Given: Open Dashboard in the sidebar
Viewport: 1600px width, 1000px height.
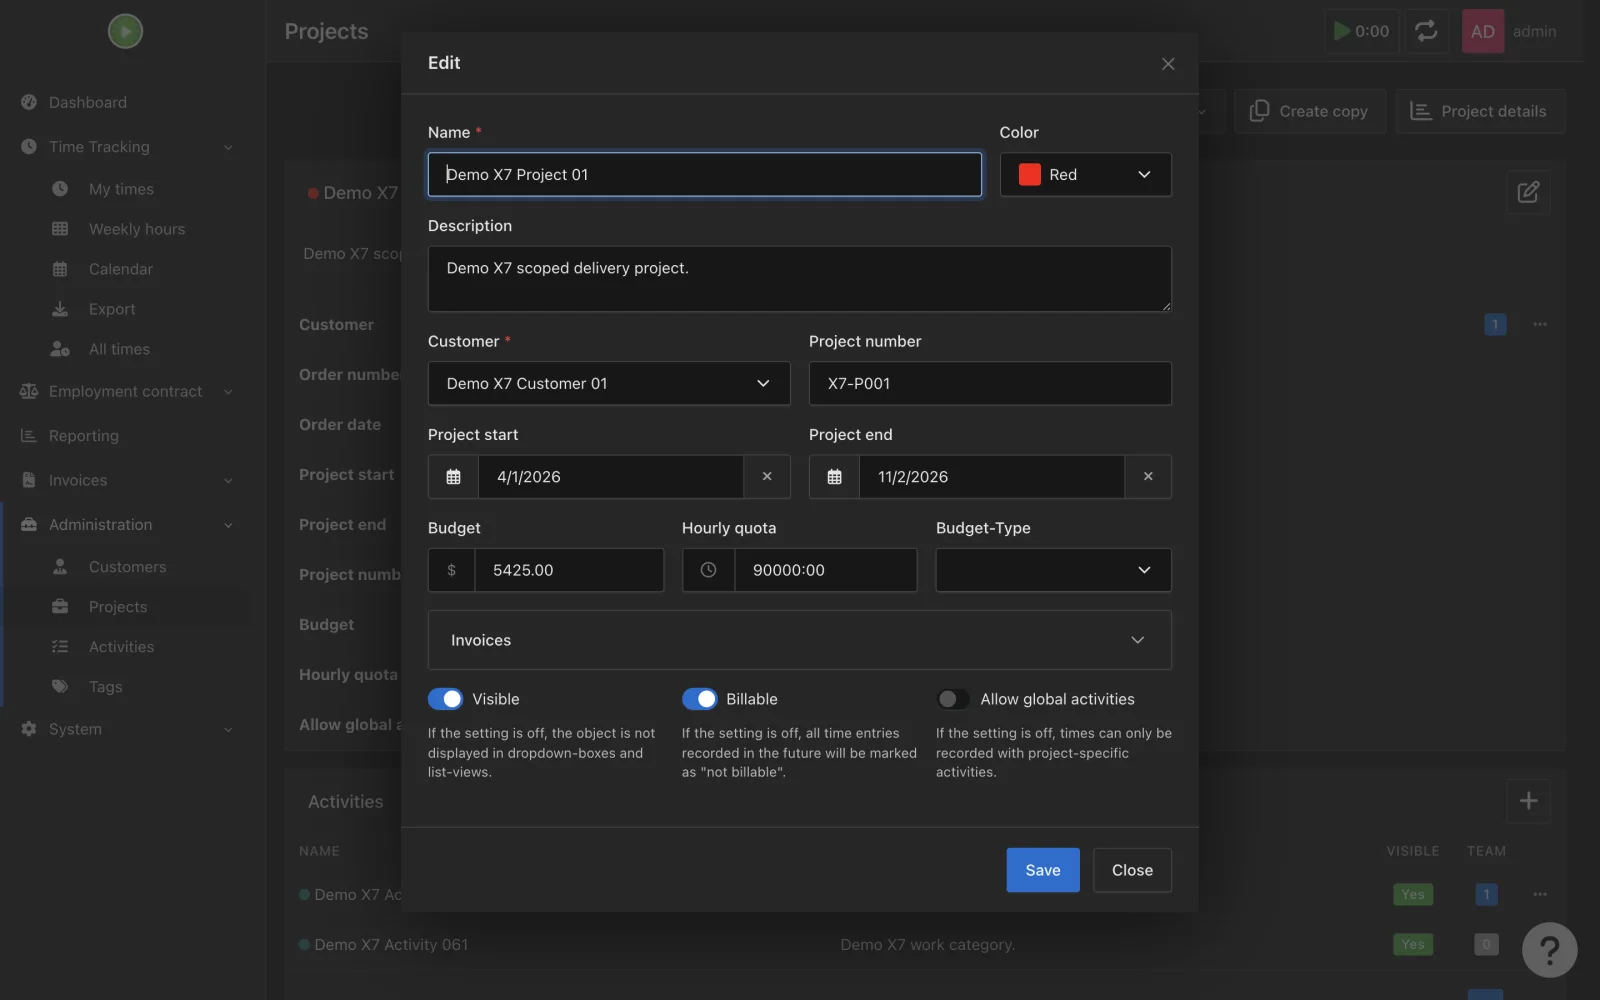Looking at the screenshot, I should [87, 102].
